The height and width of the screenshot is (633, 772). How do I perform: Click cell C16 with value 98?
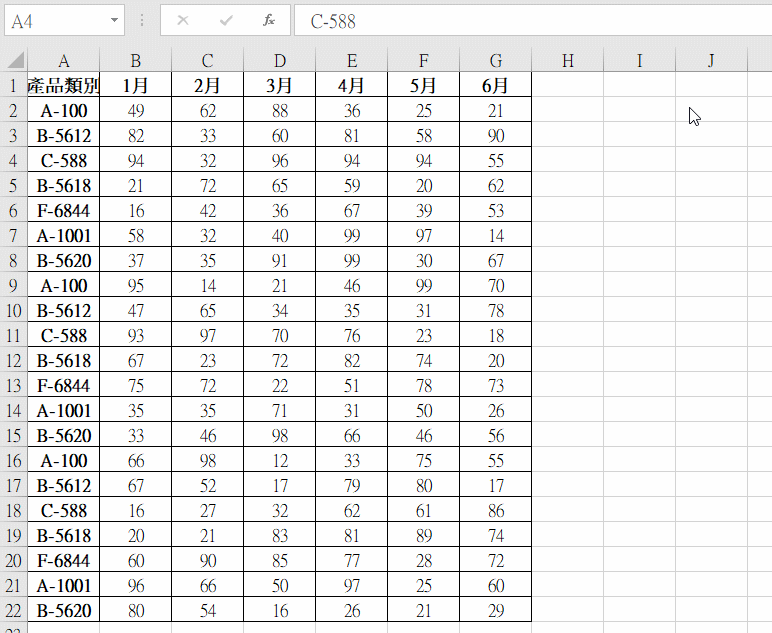[x=207, y=460]
